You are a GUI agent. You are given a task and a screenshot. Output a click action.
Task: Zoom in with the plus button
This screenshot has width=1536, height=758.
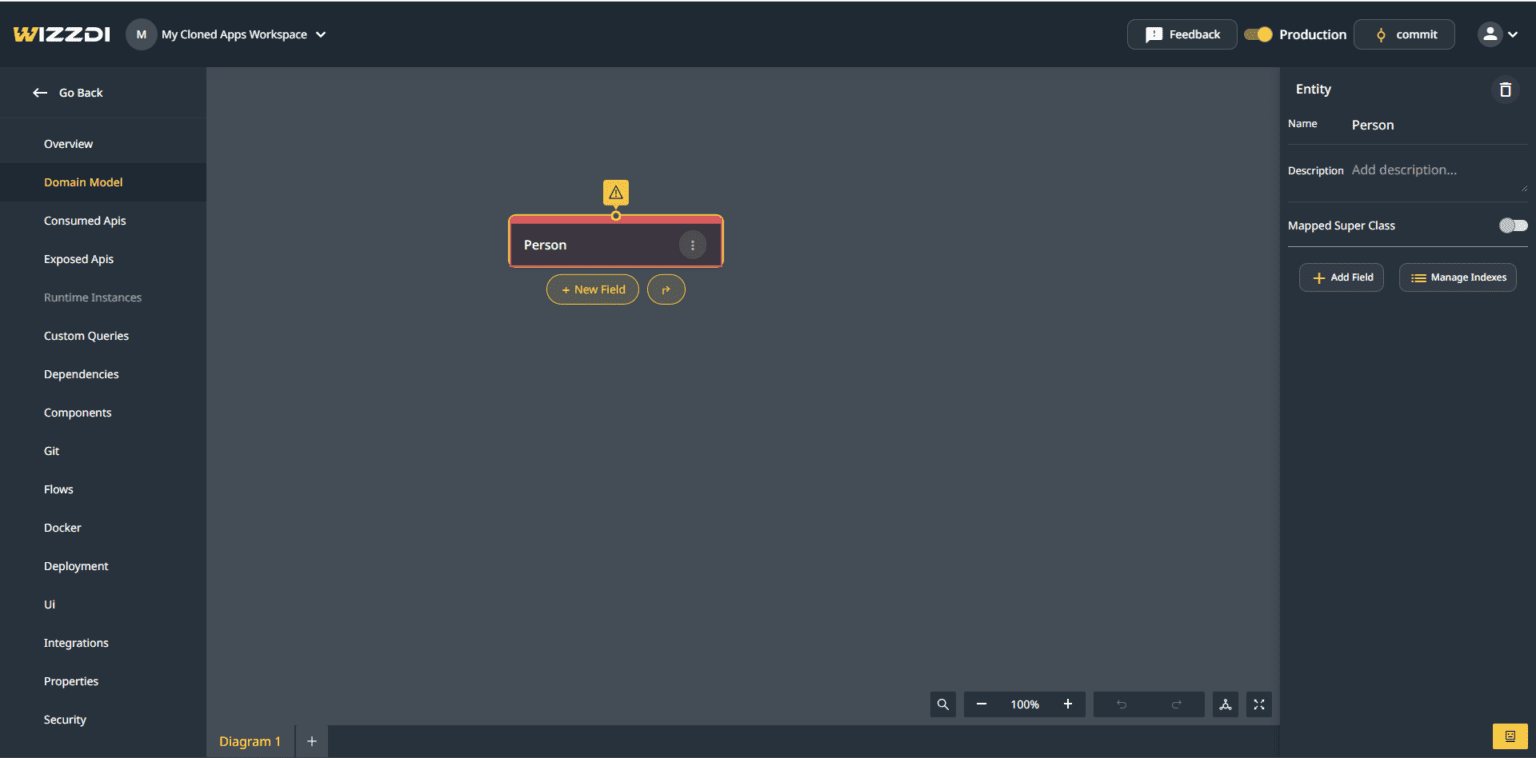(1068, 704)
